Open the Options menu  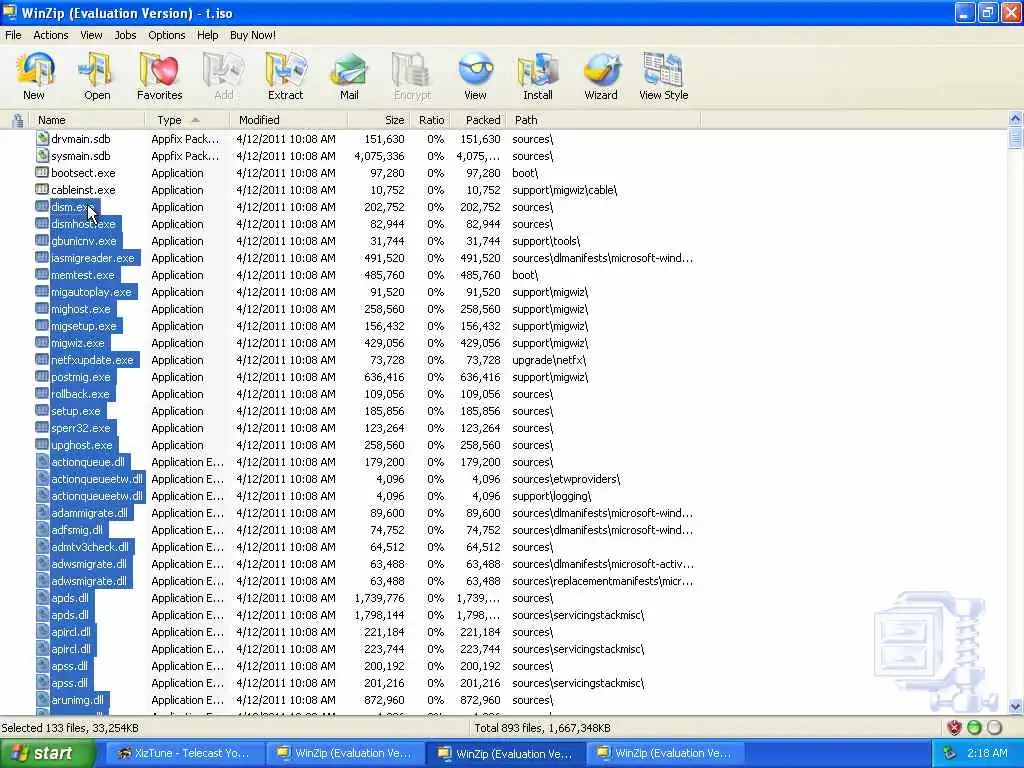point(167,35)
